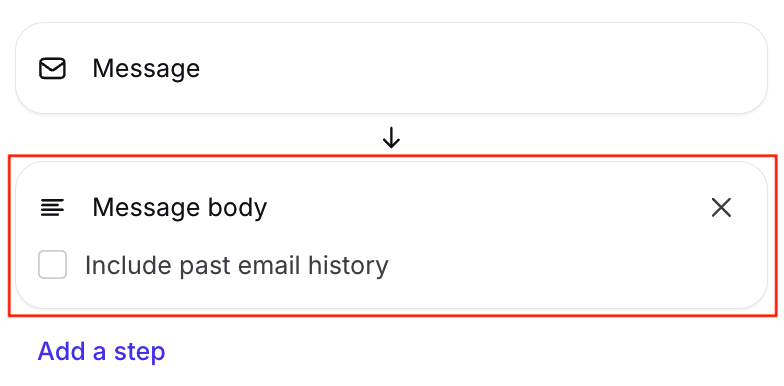Select the Message body step card
The height and width of the screenshot is (386, 784).
coord(392,234)
